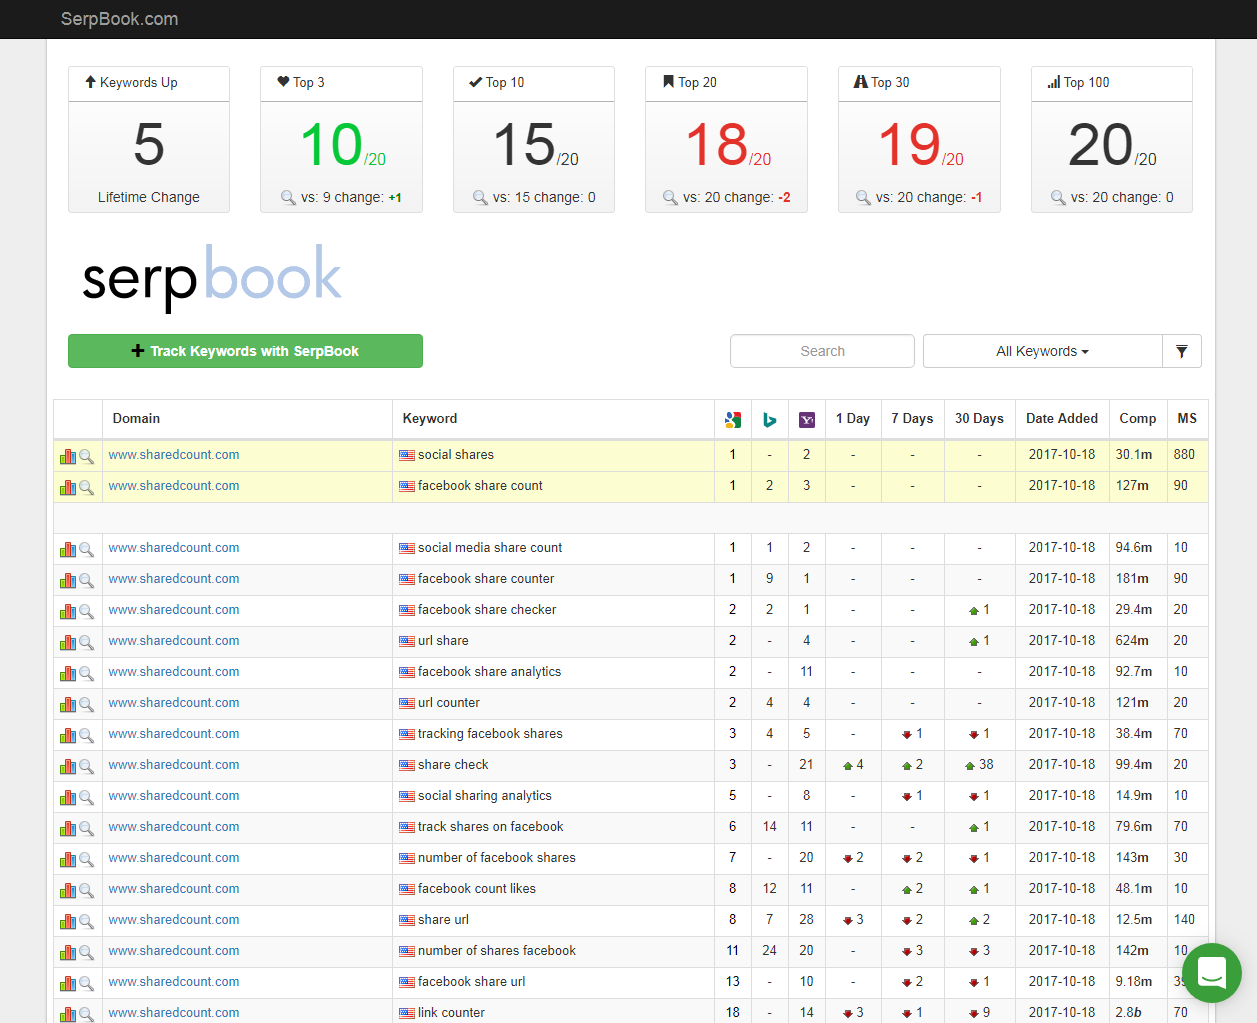Sort by the Date Added column
This screenshot has width=1257, height=1023.
click(1061, 419)
